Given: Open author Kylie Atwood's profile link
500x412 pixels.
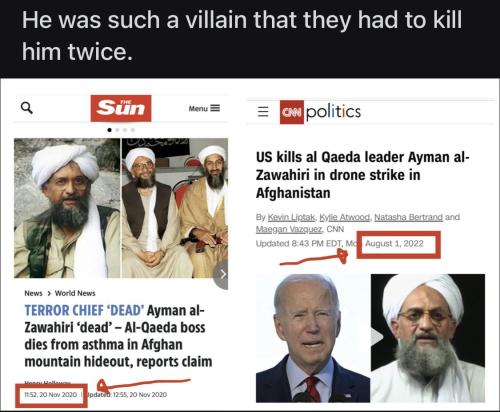Looking at the screenshot, I should (344, 217).
